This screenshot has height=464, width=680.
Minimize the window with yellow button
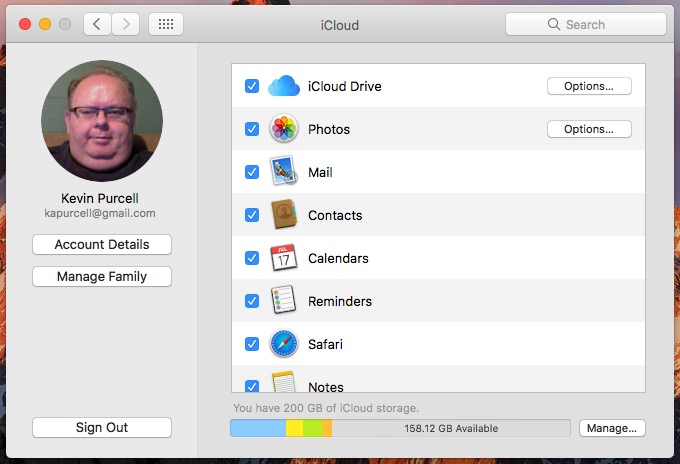click(x=45, y=24)
